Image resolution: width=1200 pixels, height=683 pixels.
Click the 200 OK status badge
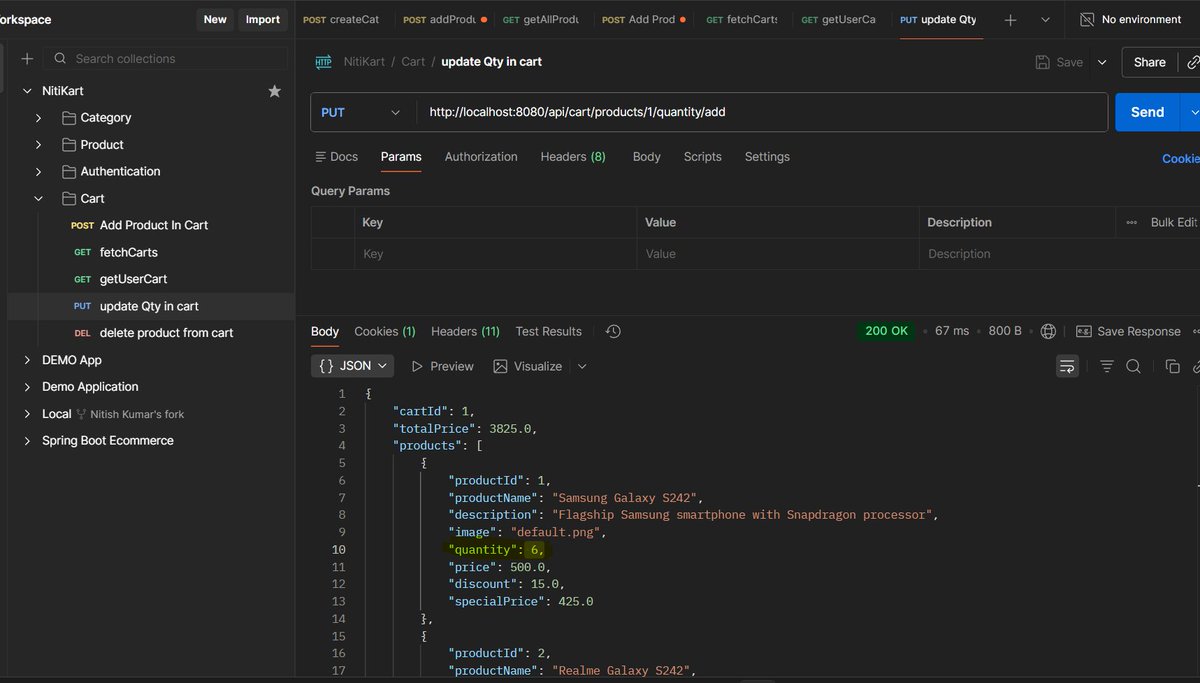pyautogui.click(x=887, y=331)
